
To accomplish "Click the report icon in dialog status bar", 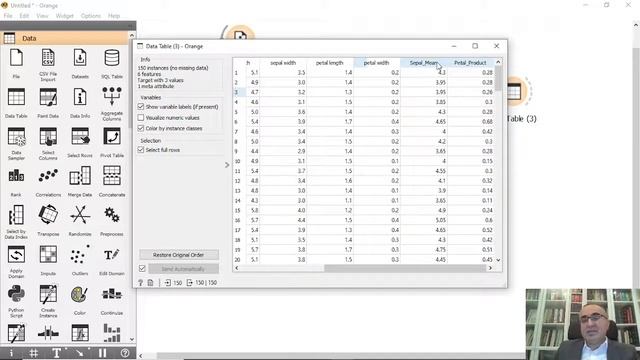I will pyautogui.click(x=151, y=282).
